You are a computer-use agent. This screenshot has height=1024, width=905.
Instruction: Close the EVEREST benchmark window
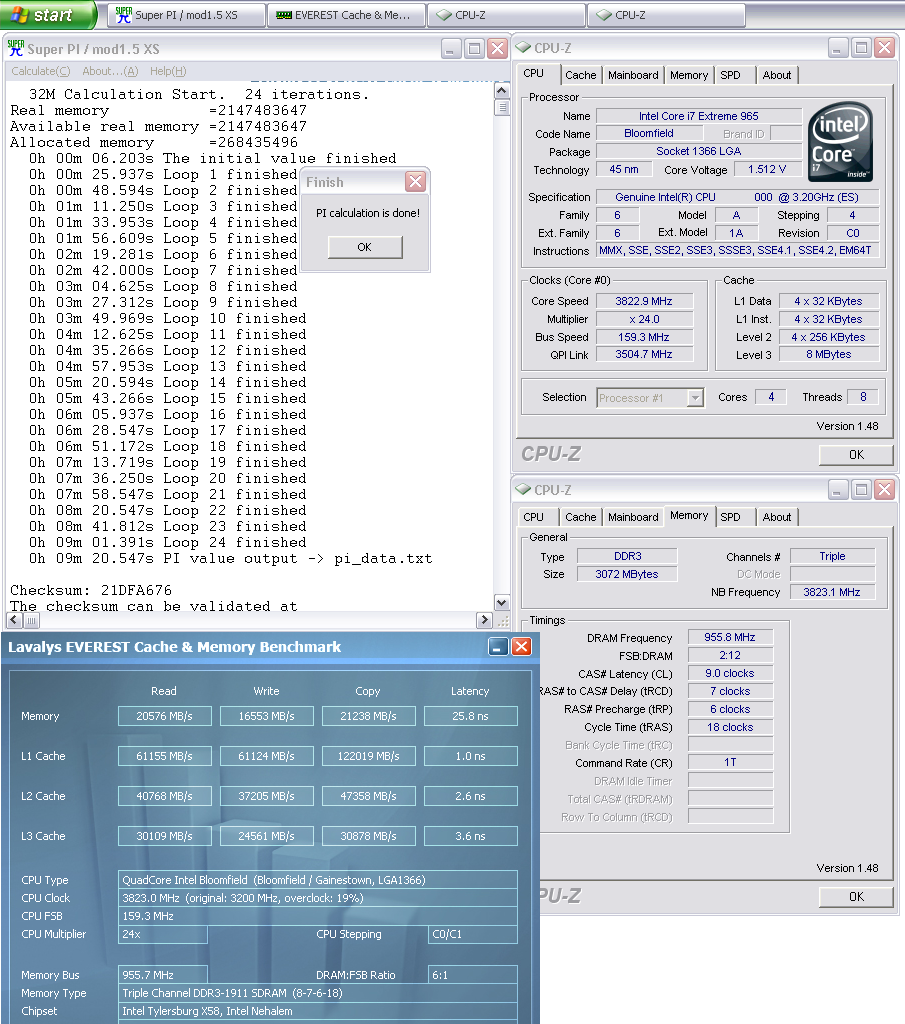(521, 647)
